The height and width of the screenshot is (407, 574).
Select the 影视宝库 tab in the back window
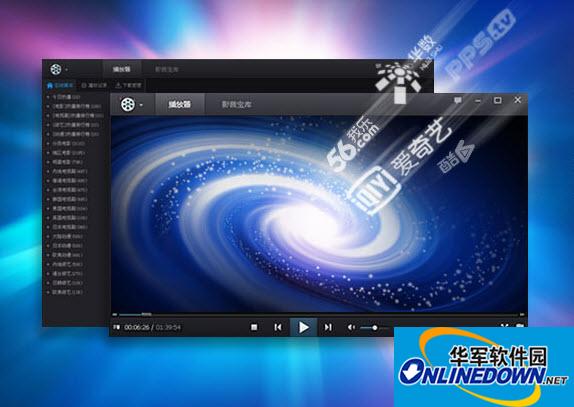click(x=167, y=69)
